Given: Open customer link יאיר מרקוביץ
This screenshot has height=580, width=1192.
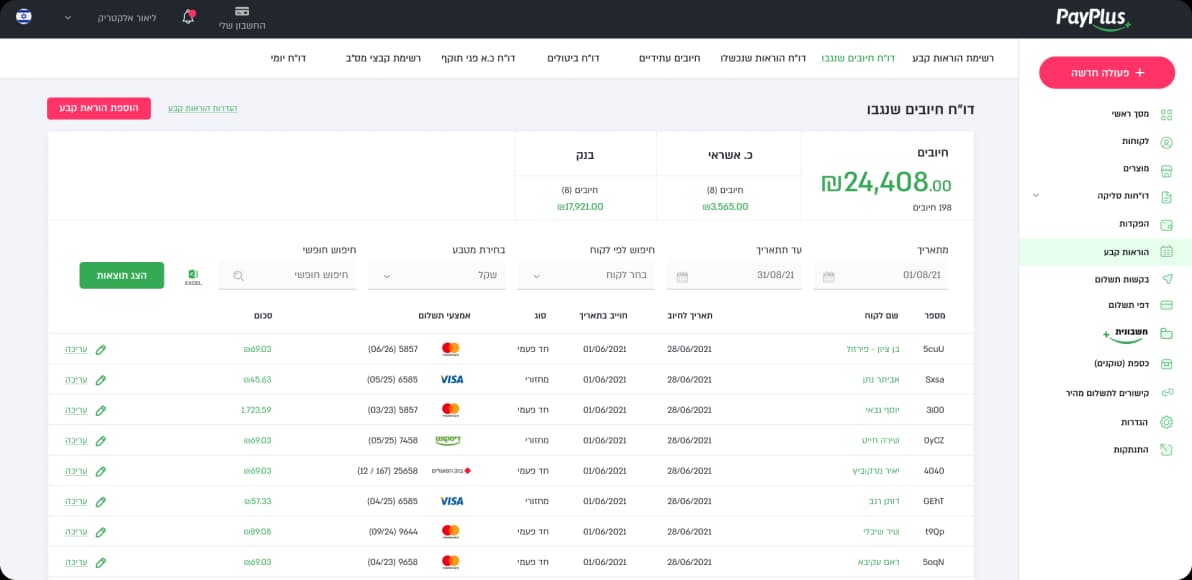Looking at the screenshot, I should tap(876, 471).
